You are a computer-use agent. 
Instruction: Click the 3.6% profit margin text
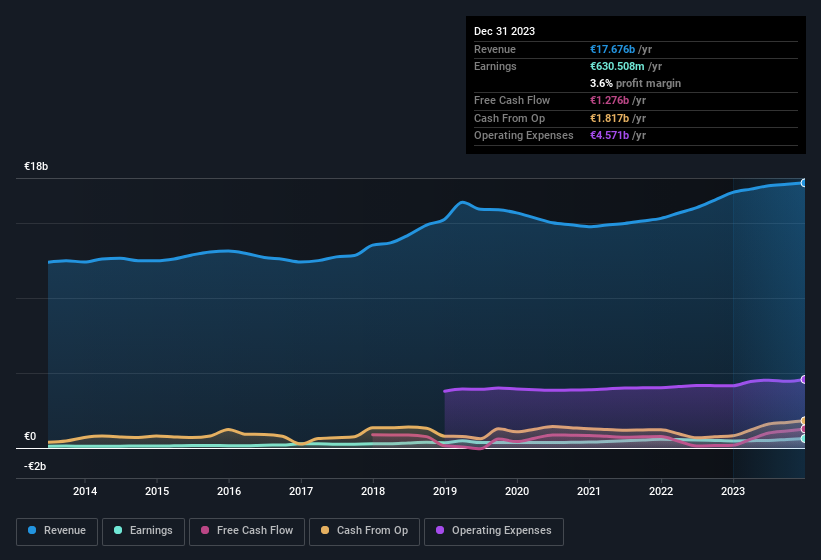click(x=635, y=83)
